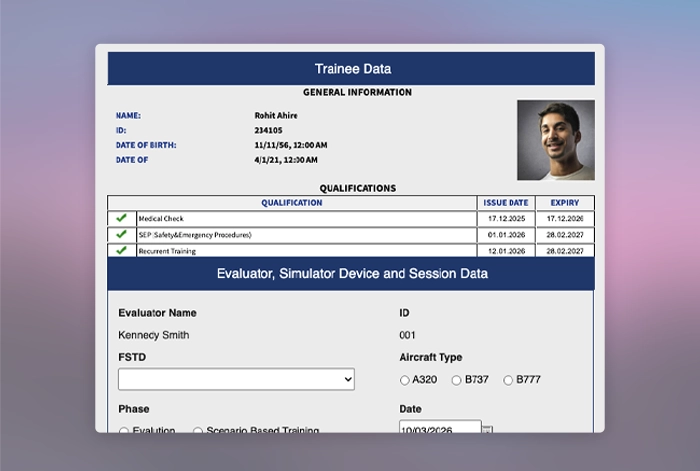Click trainee name Rohit Ahire
700x471 pixels.
[x=276, y=115]
